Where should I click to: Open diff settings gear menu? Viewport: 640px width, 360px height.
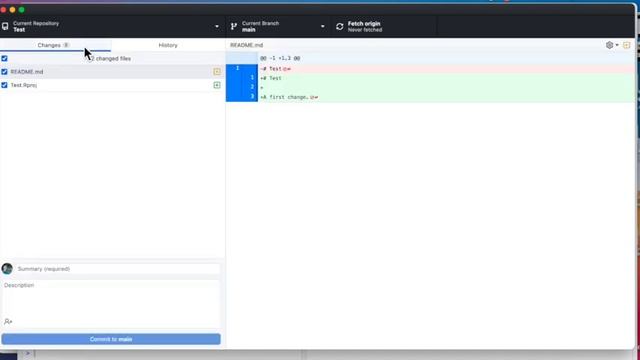612,45
